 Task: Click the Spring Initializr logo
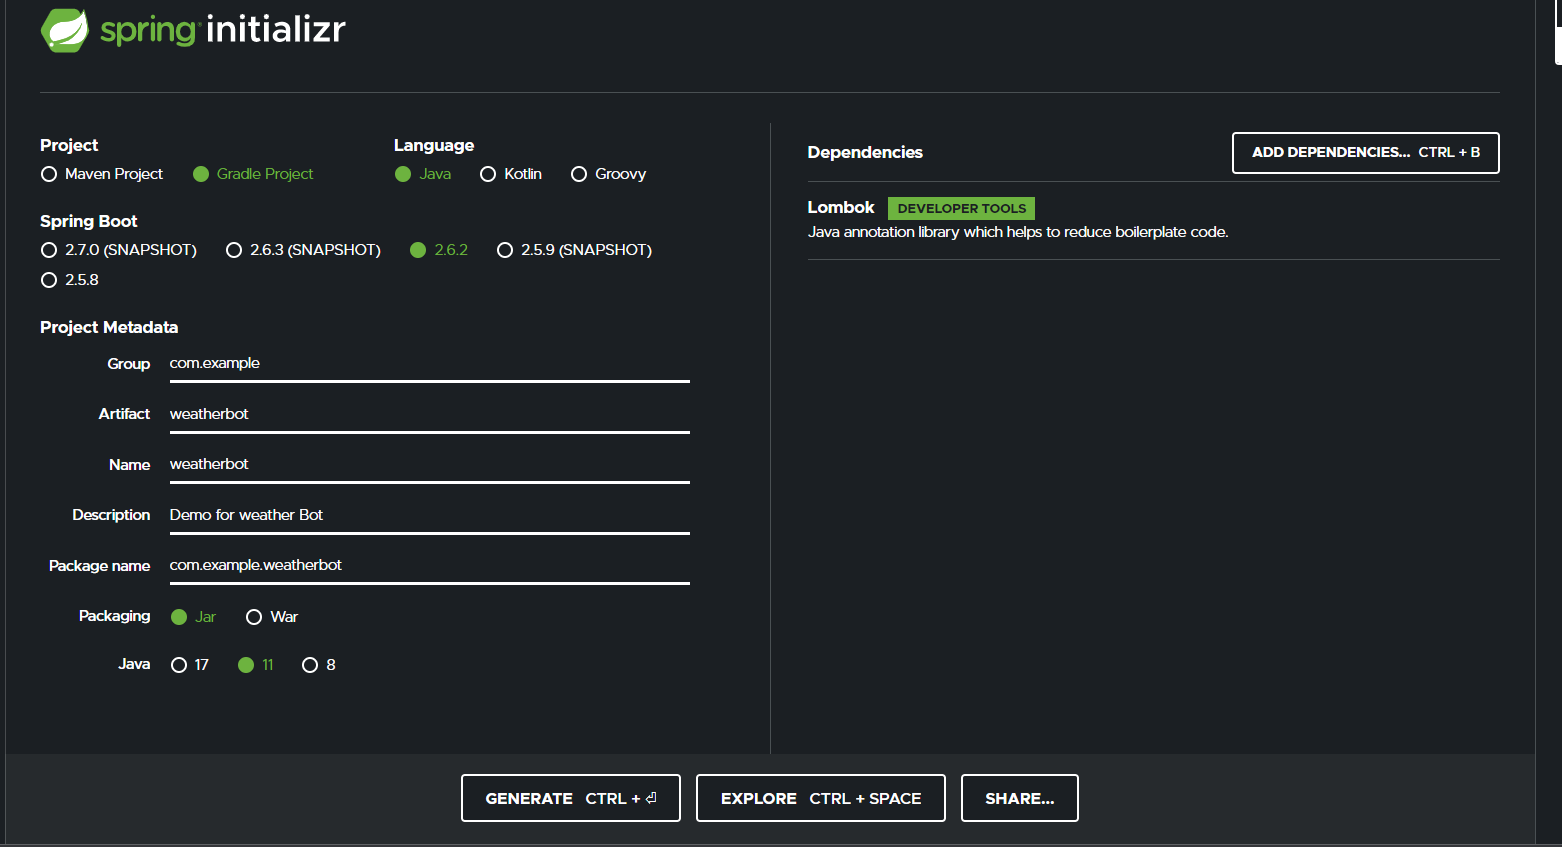click(193, 30)
